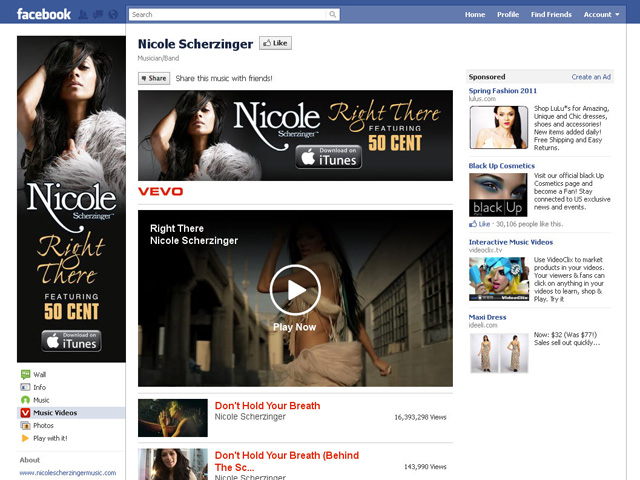
Task: Go to Home in top navigation
Action: pos(475,15)
